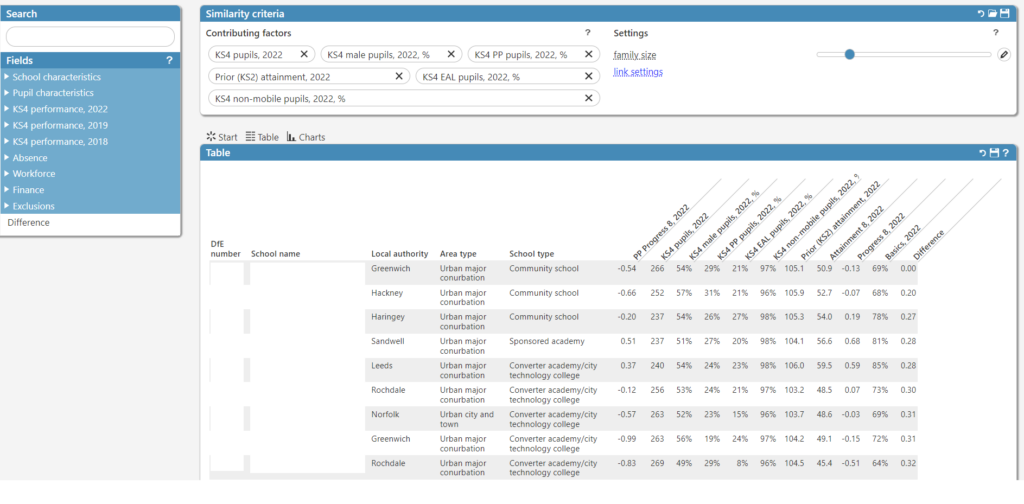Click the pencil edit icon beside family size
Image resolution: width=1024 pixels, height=504 pixels.
pos(1004,55)
